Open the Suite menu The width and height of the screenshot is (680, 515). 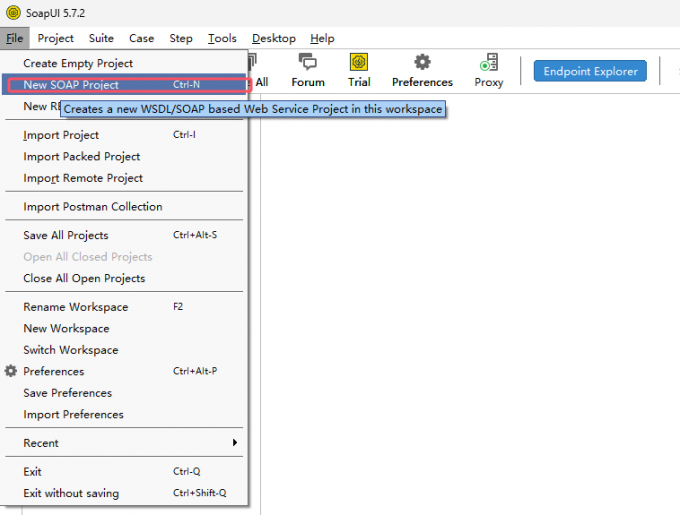[101, 38]
